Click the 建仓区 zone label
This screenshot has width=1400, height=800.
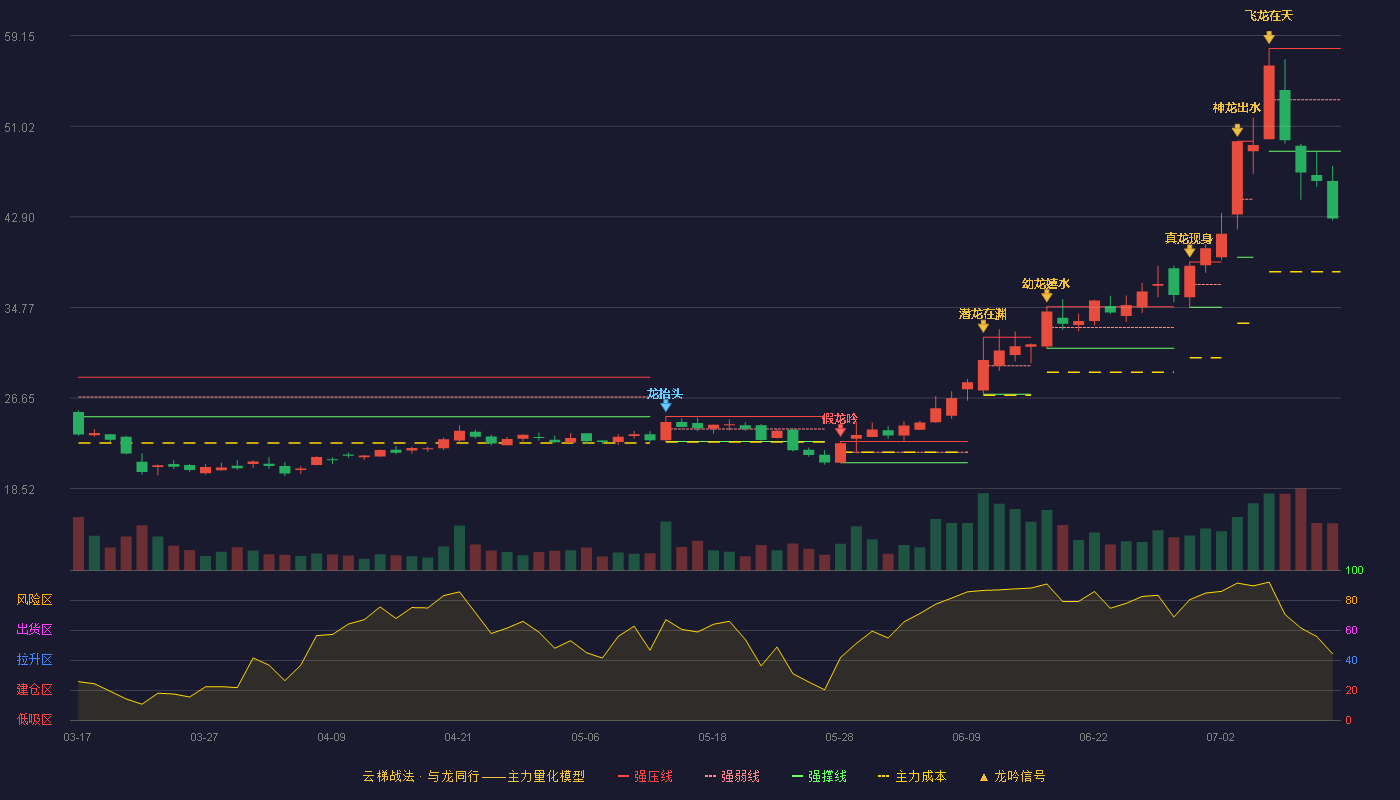35,690
